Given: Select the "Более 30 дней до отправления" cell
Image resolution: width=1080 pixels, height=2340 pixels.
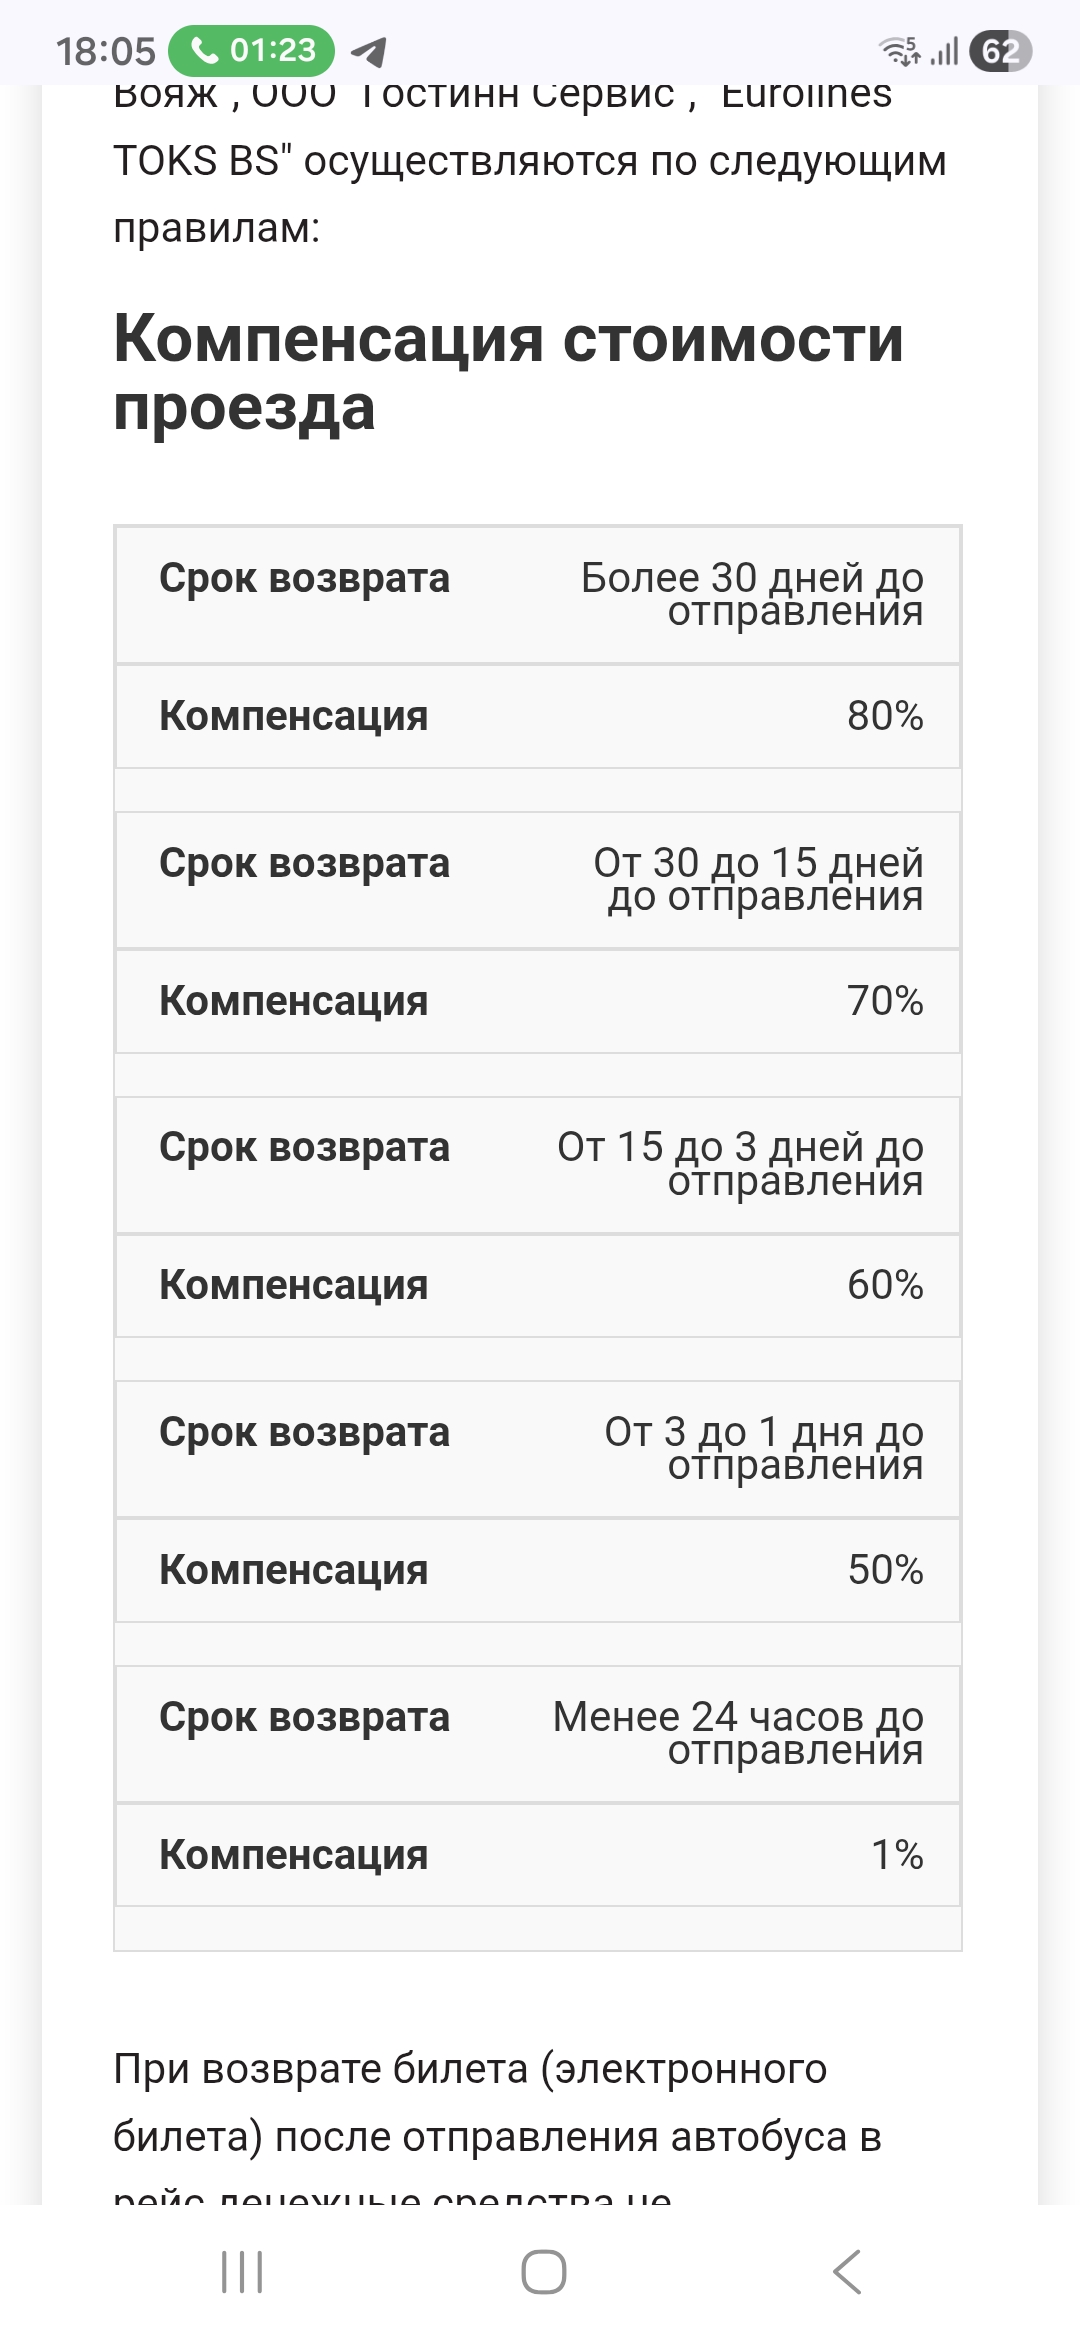Looking at the screenshot, I should click(752, 594).
